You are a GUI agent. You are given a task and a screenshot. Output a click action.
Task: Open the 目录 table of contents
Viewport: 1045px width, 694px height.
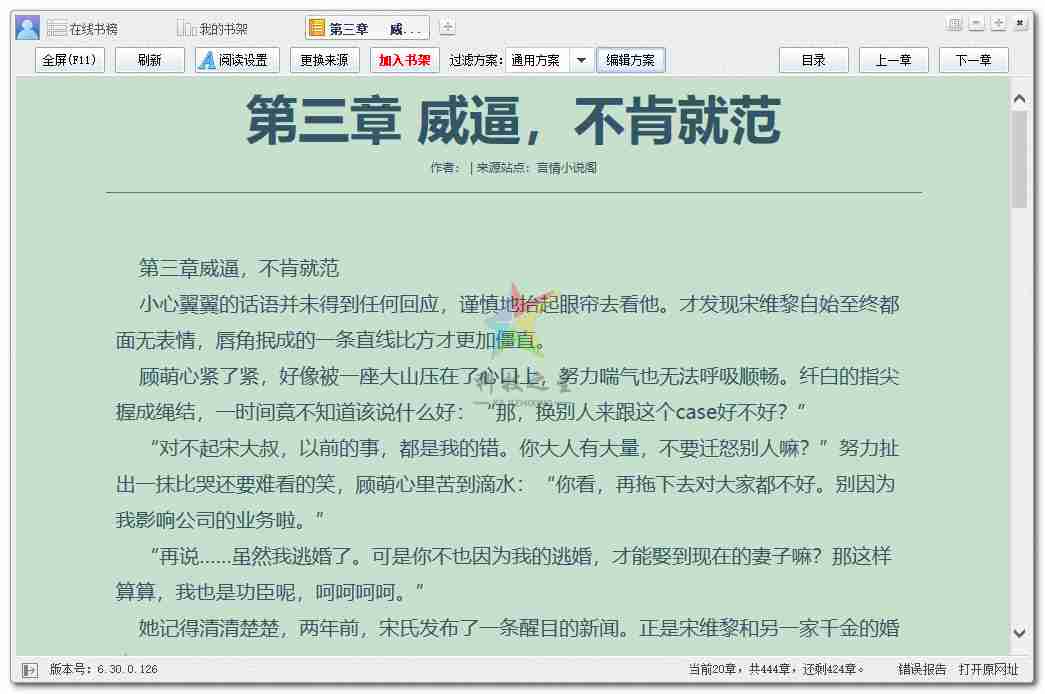813,60
